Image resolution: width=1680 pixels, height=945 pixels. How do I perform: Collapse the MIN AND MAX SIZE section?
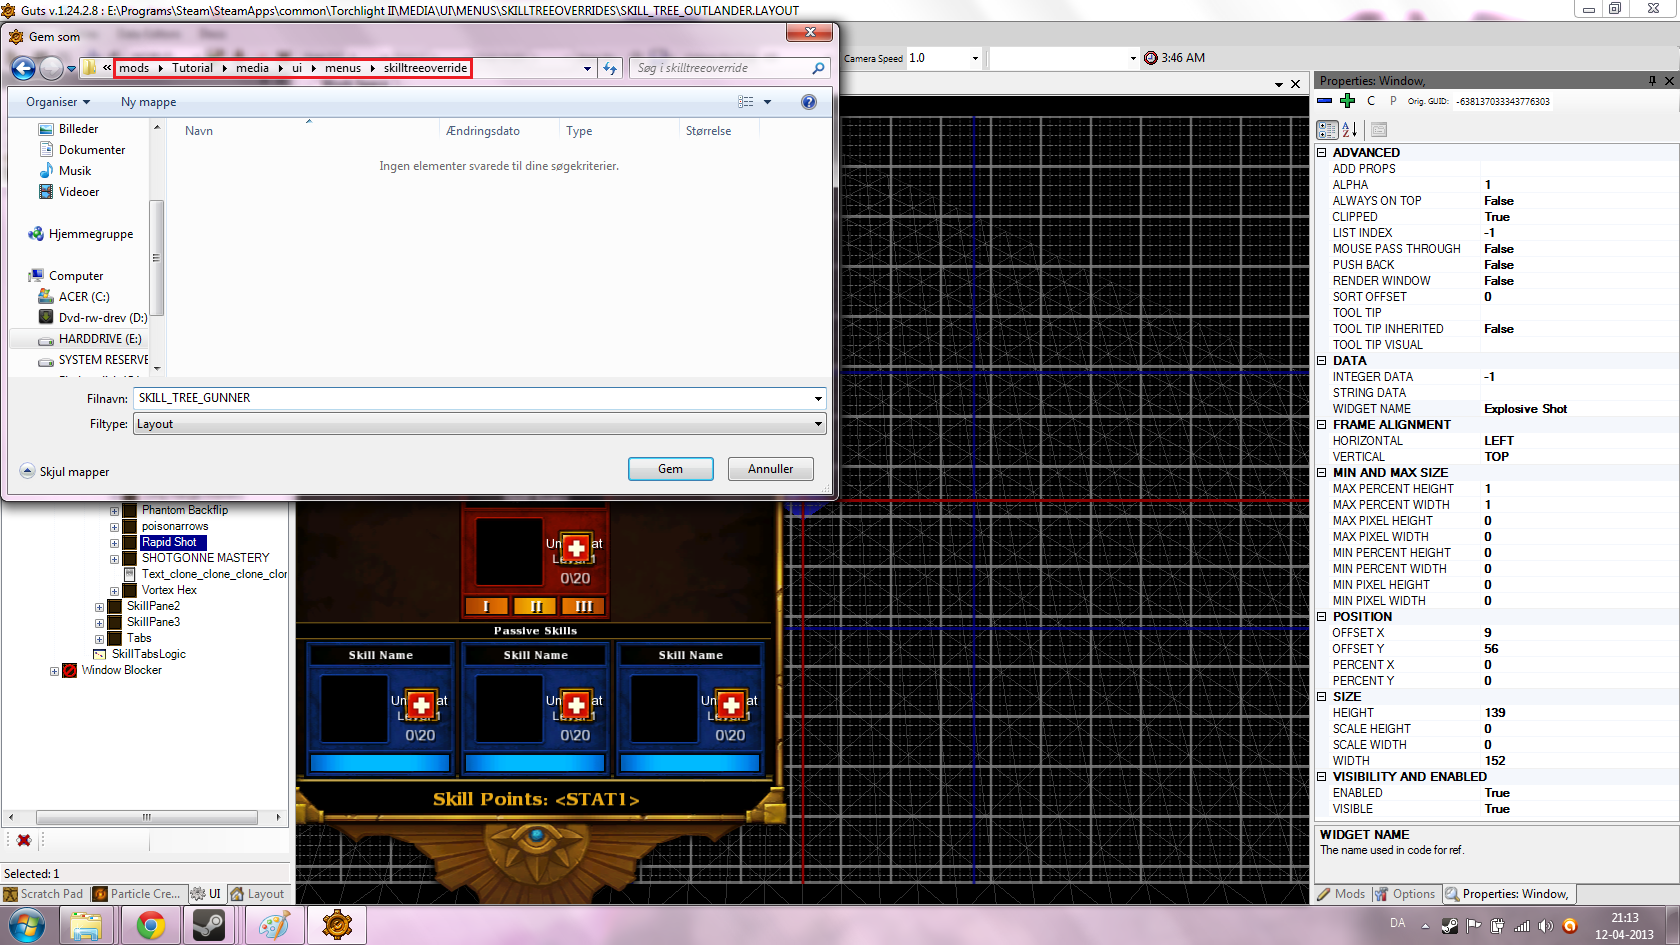point(1322,473)
